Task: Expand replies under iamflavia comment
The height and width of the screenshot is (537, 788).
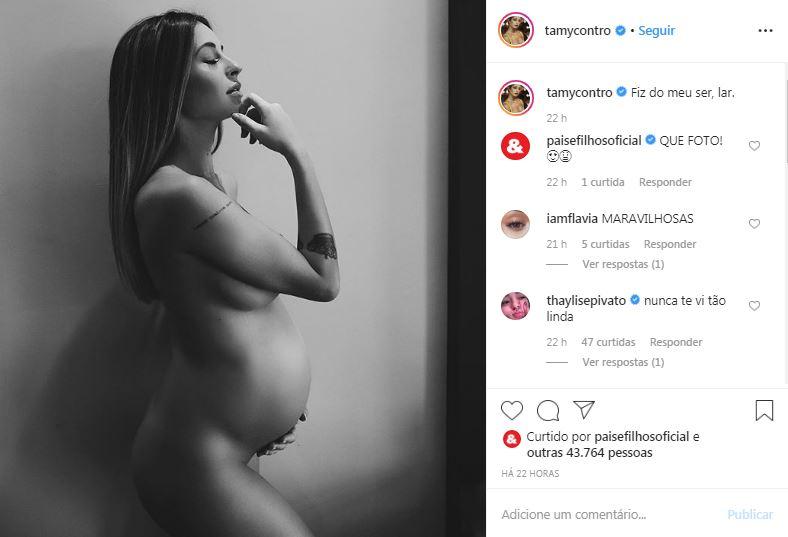Action: (x=623, y=264)
